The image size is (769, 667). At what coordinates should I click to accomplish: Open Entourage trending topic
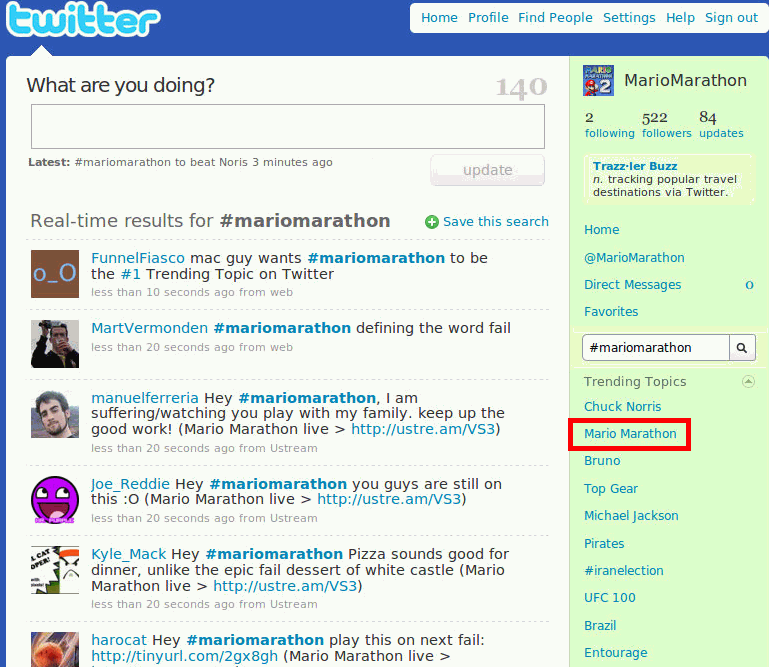click(615, 653)
